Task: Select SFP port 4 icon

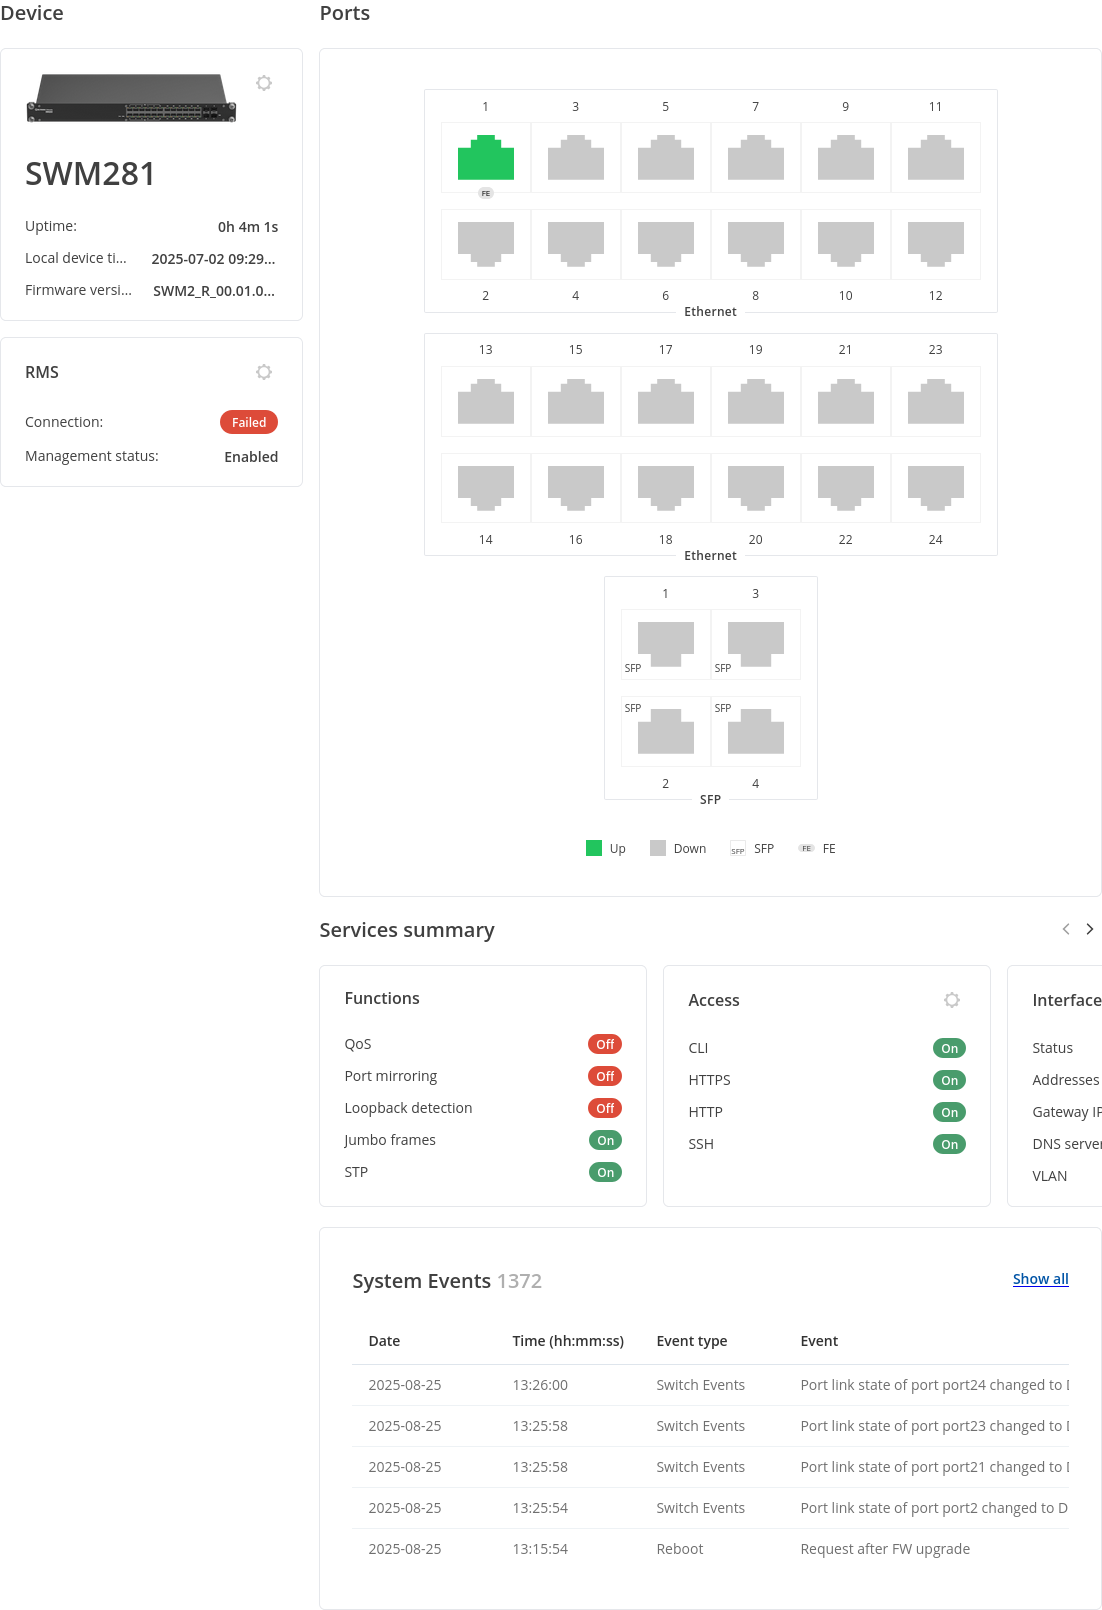Action: tap(755, 731)
